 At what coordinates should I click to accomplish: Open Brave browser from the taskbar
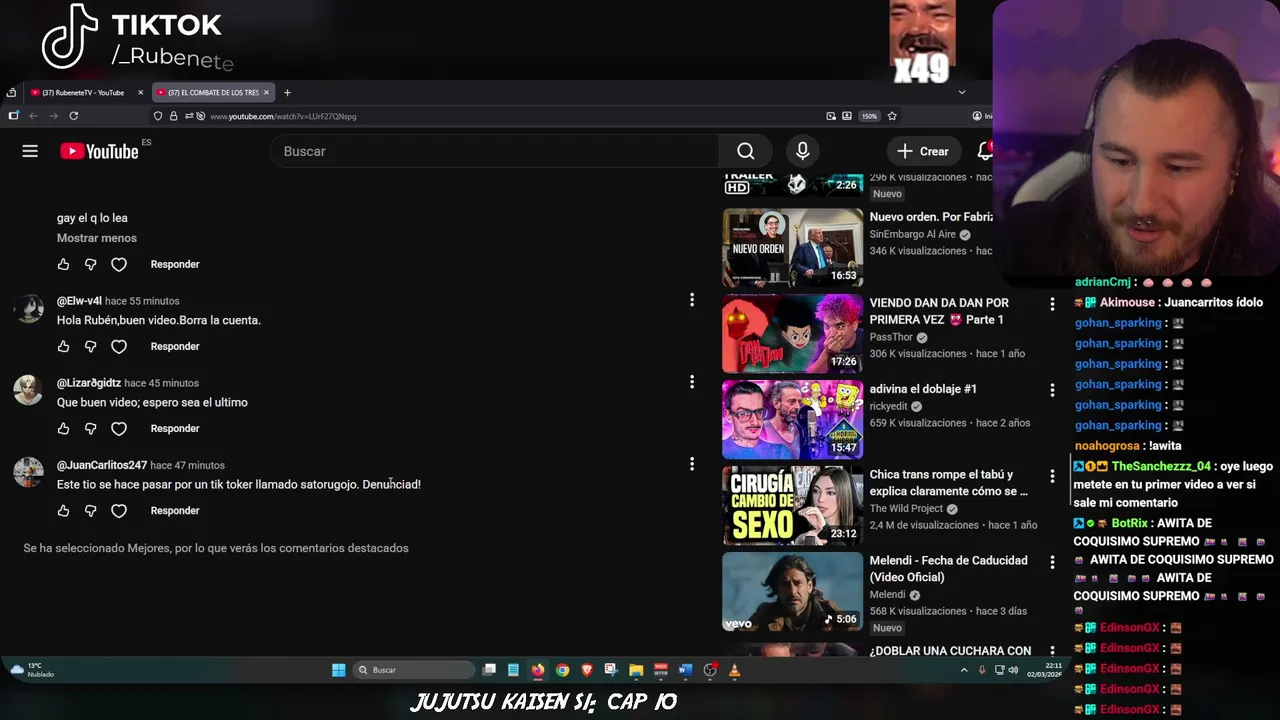point(587,670)
